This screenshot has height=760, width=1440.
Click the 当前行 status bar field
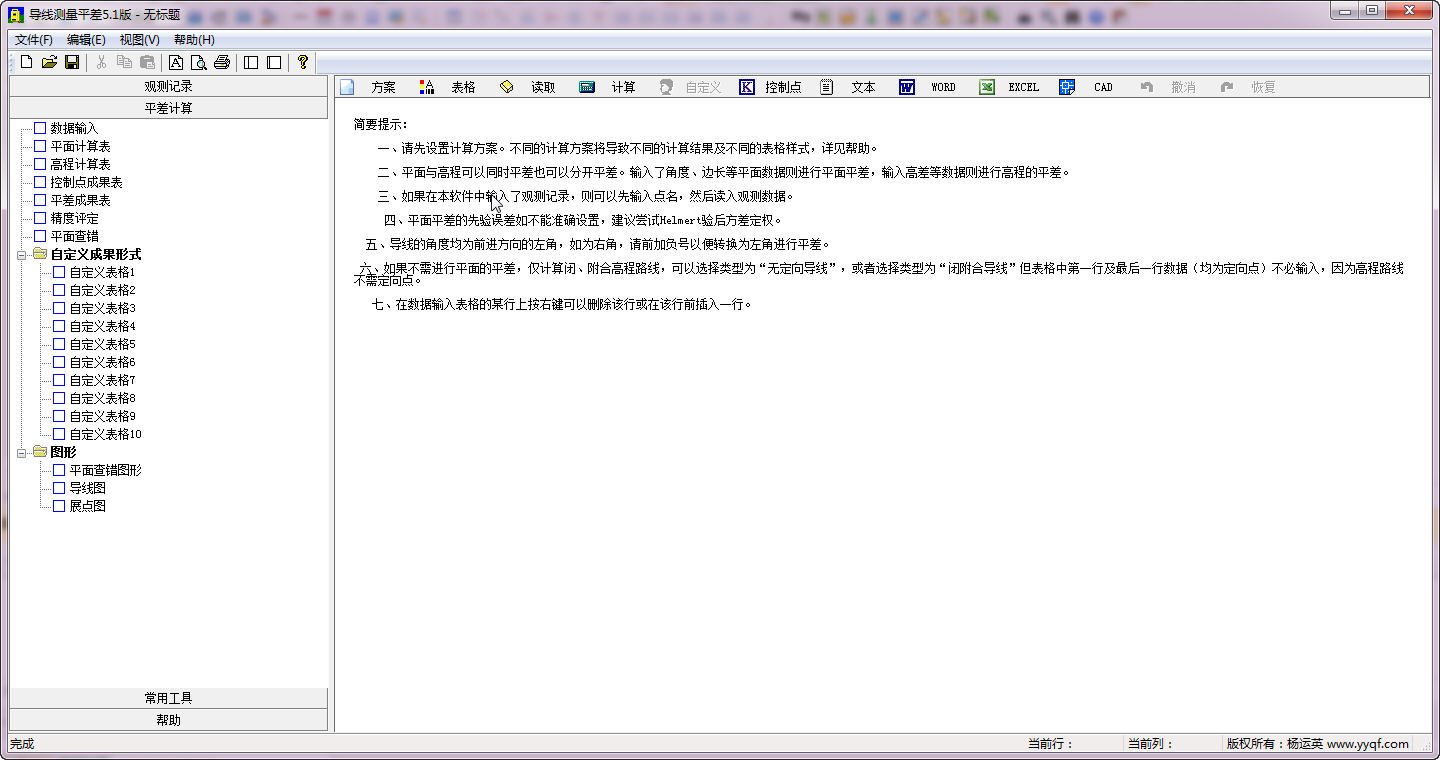[x=1050, y=744]
